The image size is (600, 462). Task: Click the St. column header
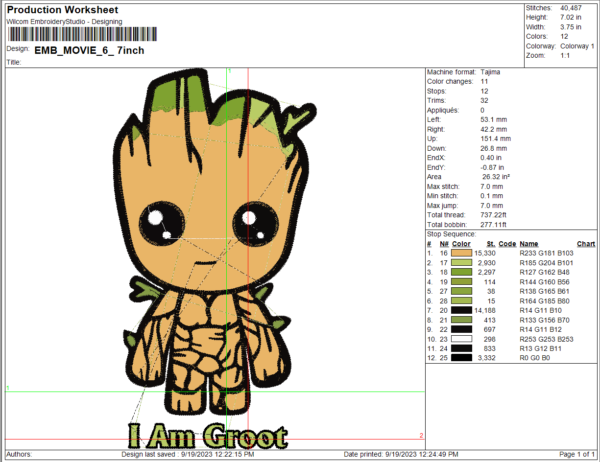point(490,244)
